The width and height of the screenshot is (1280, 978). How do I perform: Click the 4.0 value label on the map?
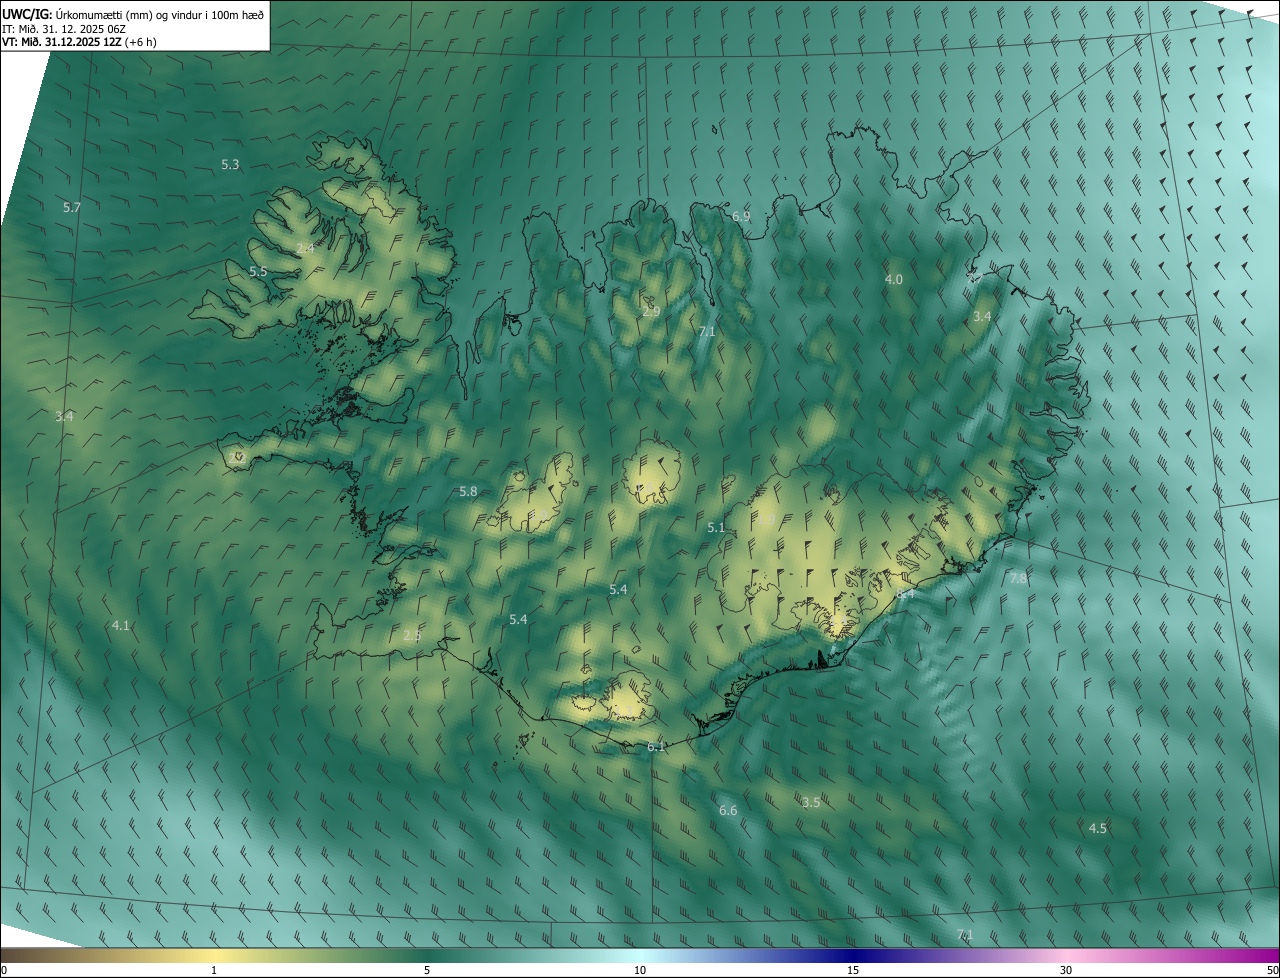point(894,279)
